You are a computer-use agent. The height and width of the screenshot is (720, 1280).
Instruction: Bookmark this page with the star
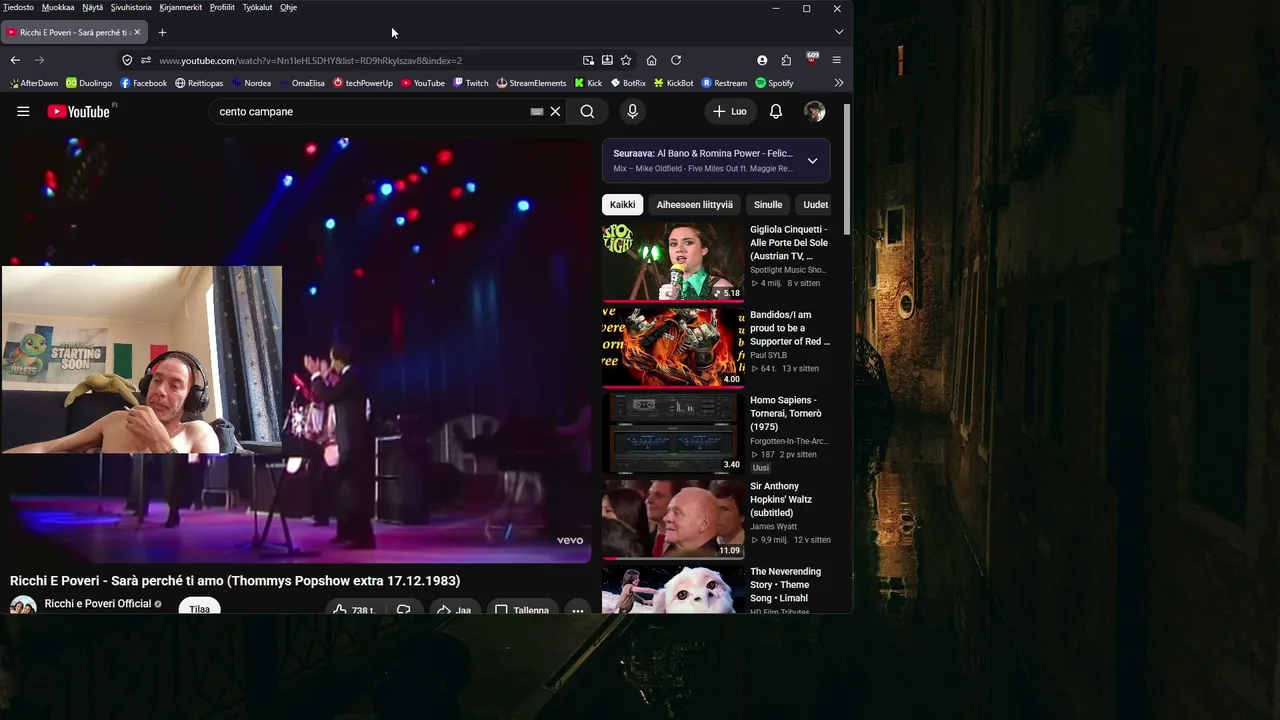point(626,60)
